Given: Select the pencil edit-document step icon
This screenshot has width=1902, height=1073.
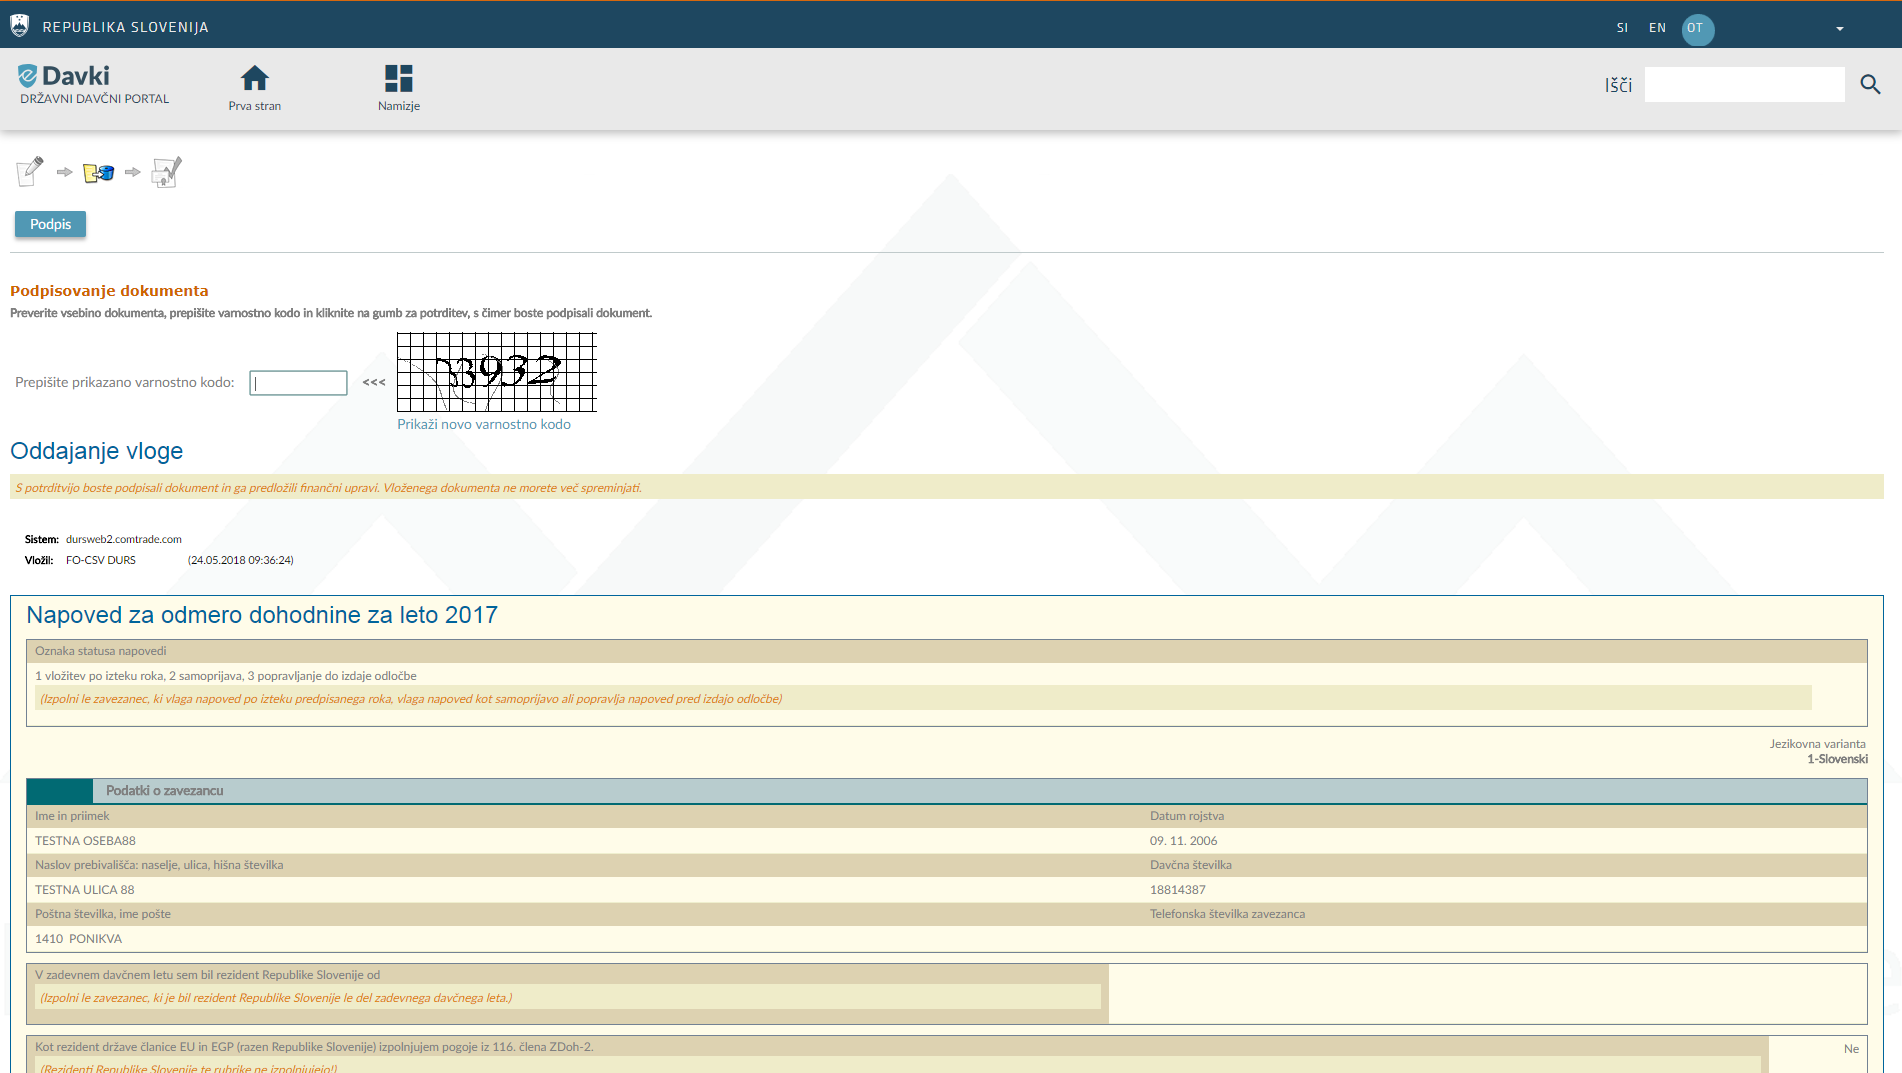Looking at the screenshot, I should (30, 171).
